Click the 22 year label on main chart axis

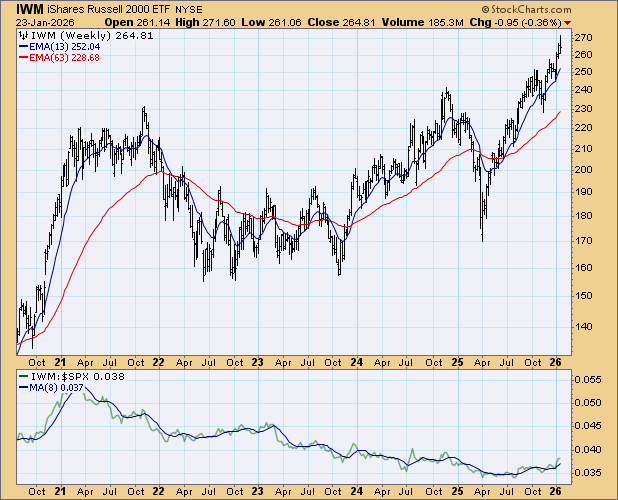pyautogui.click(x=158, y=362)
